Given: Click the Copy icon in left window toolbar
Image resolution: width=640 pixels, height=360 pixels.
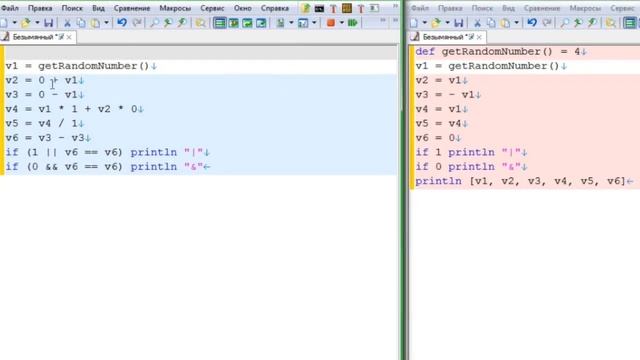Looking at the screenshot, I should (81, 23).
